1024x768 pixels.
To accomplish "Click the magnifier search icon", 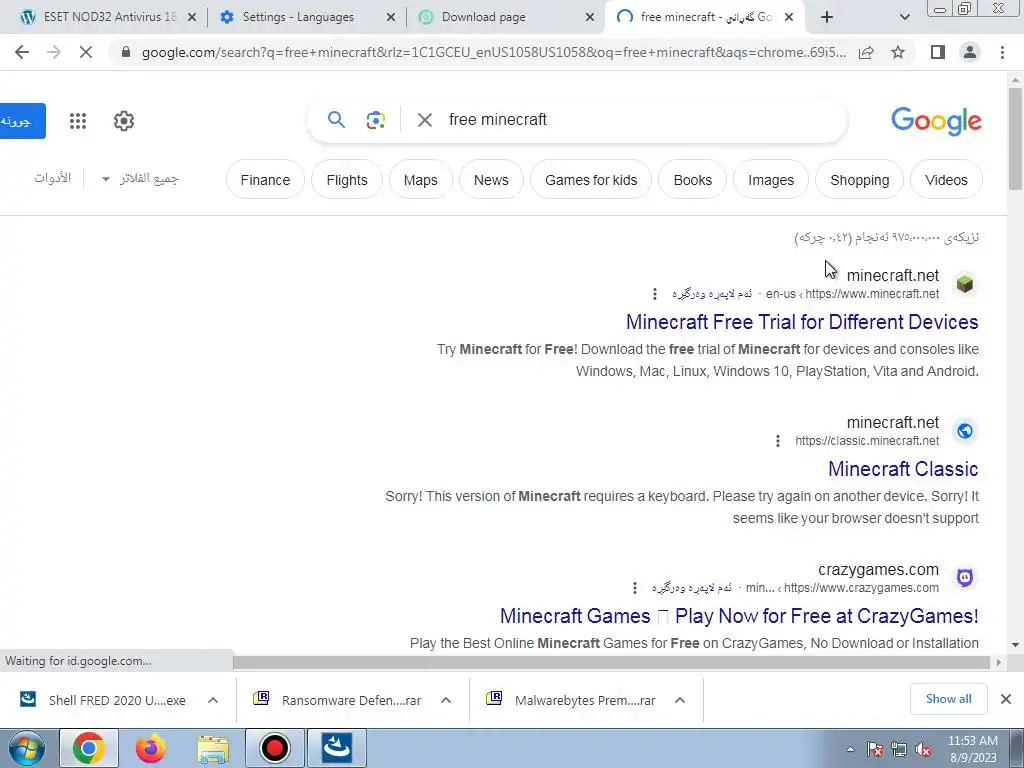I will coord(336,120).
